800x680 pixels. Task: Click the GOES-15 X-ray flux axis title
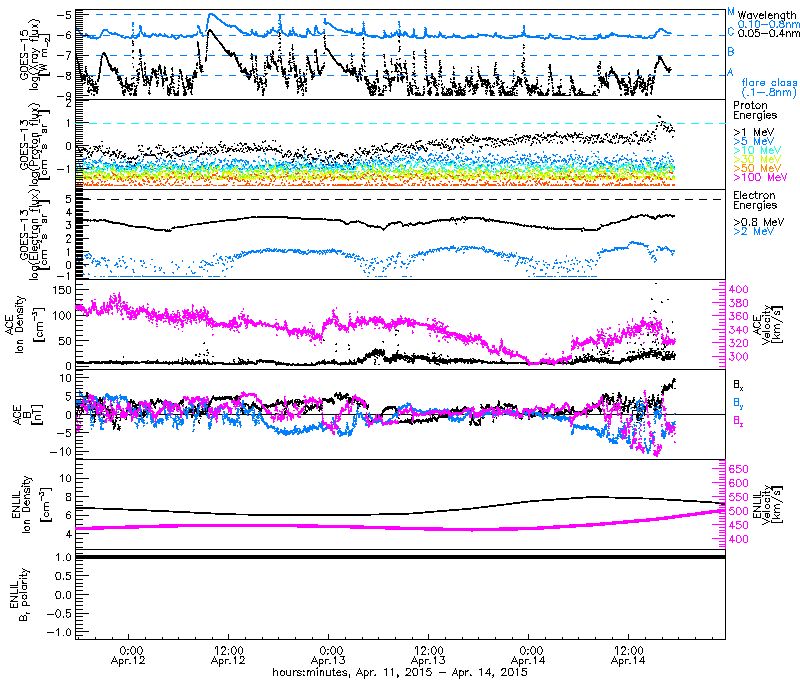(34, 54)
